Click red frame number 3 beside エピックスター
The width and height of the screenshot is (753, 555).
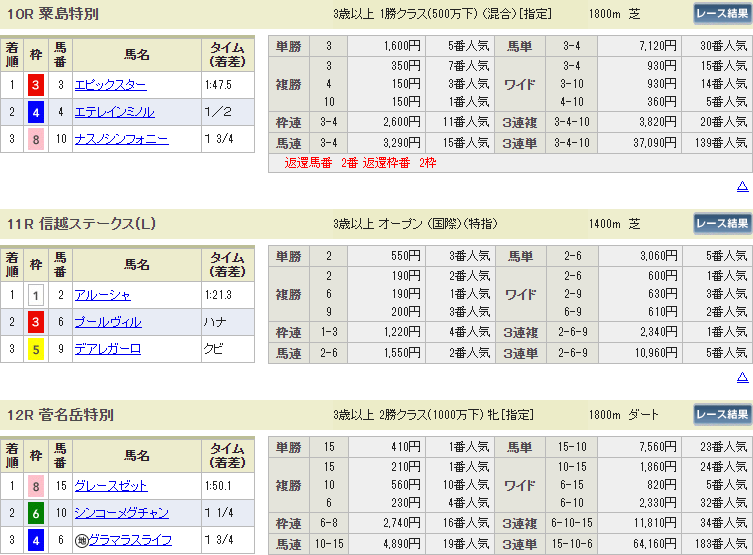36,85
